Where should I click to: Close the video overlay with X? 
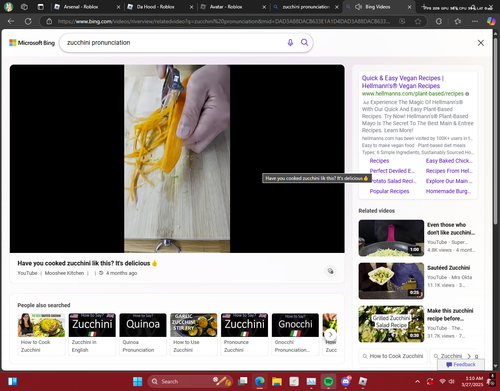(x=481, y=43)
